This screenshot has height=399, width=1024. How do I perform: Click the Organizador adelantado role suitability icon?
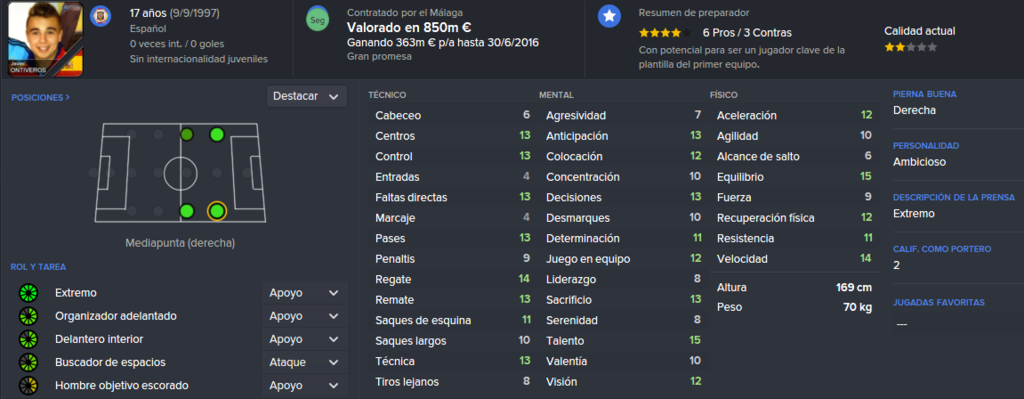29,316
